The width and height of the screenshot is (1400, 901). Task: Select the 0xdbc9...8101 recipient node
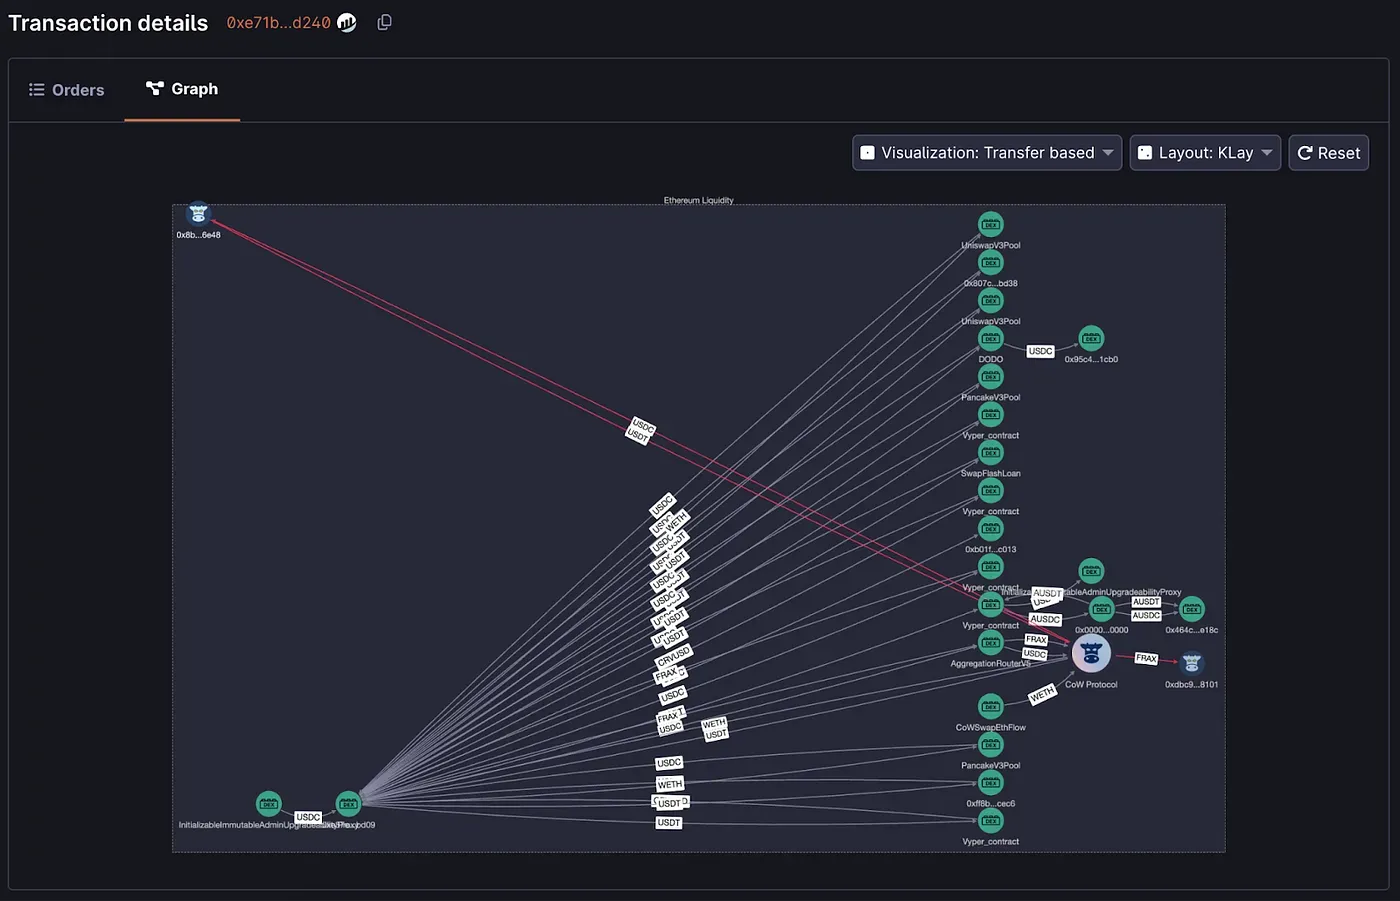click(1191, 663)
